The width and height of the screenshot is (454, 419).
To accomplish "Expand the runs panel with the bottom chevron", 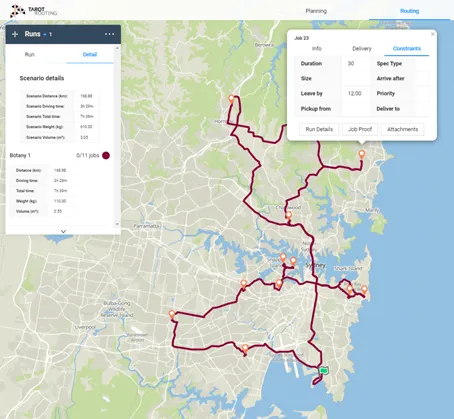I will point(63,231).
